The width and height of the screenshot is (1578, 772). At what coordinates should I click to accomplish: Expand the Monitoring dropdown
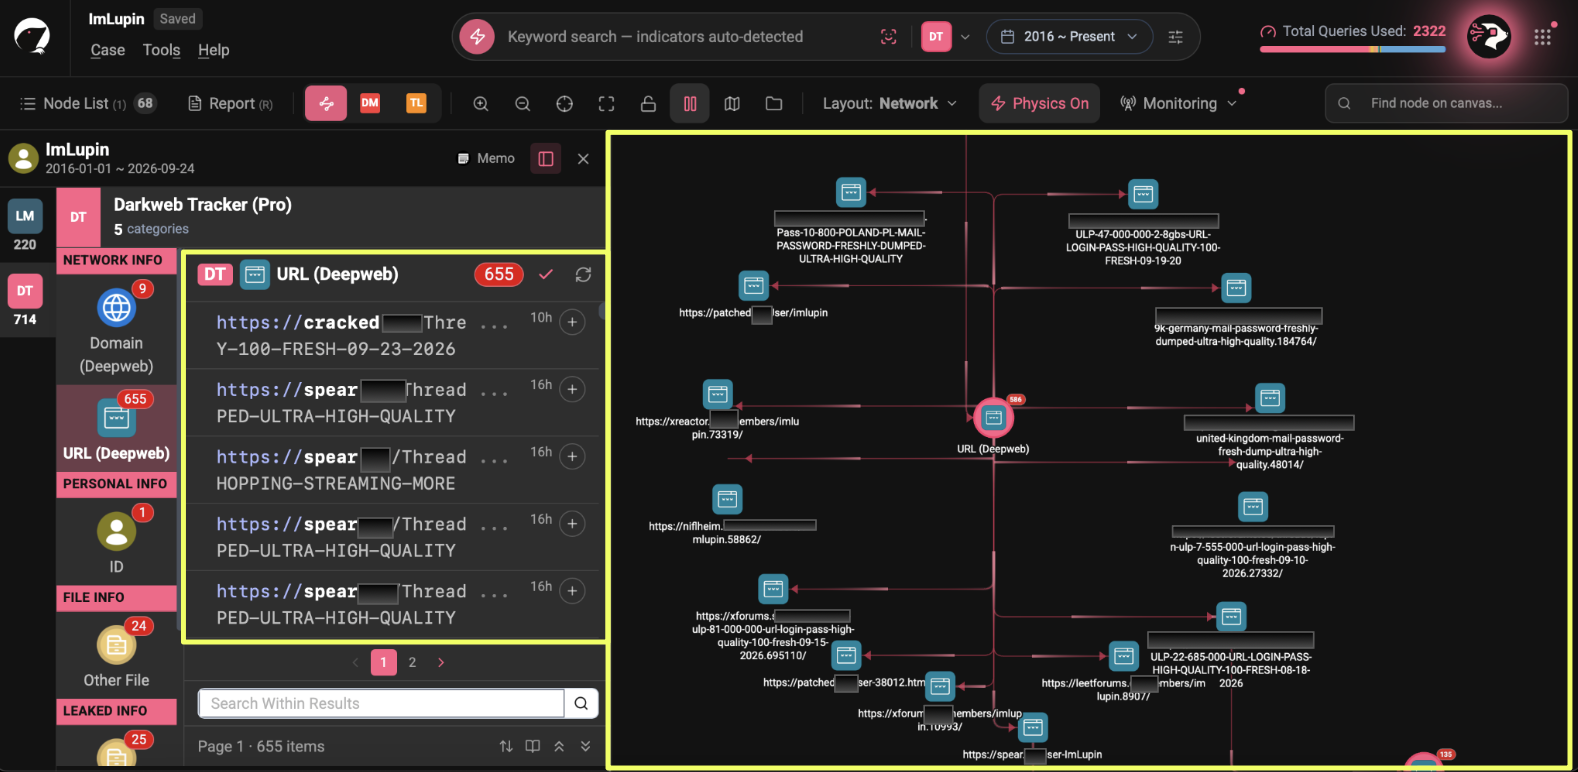[x=1179, y=104]
